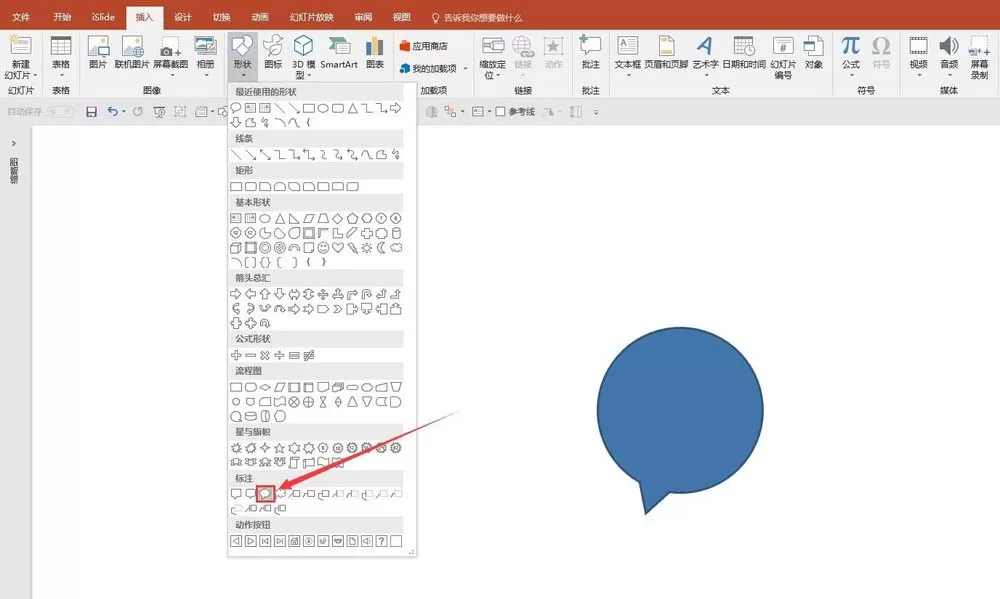Expand the collapsed thumbnail pane chevron
Viewport: 1000px width, 599px height.
pos(14,144)
